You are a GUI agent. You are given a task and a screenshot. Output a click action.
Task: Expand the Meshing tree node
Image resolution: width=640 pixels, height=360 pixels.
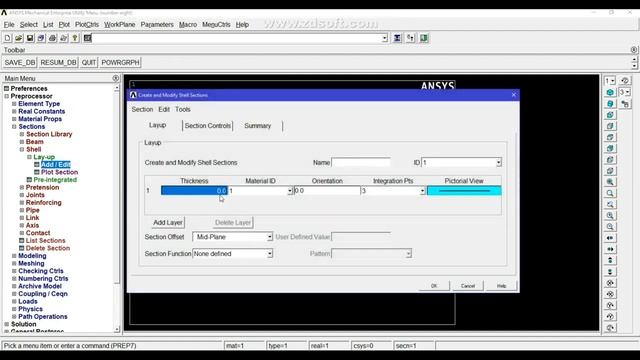point(14,263)
